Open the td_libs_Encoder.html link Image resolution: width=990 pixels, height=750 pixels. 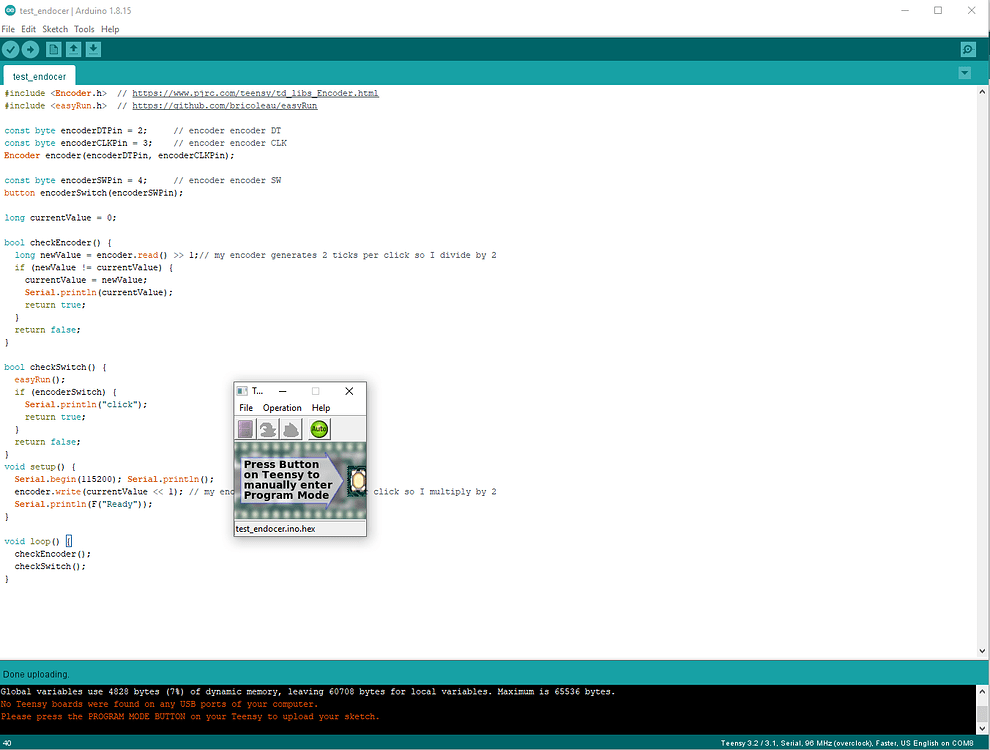255,92
